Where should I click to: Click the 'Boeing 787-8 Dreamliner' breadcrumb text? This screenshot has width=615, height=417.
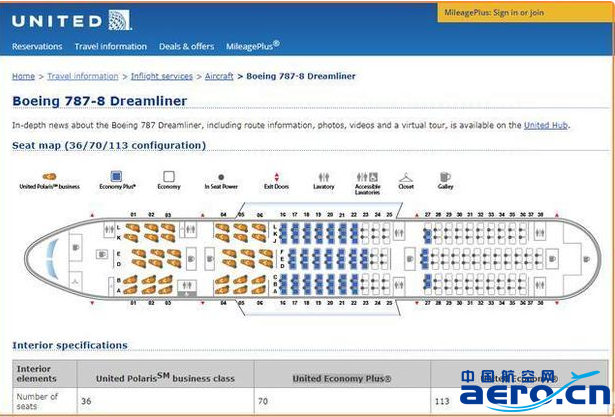[301, 76]
